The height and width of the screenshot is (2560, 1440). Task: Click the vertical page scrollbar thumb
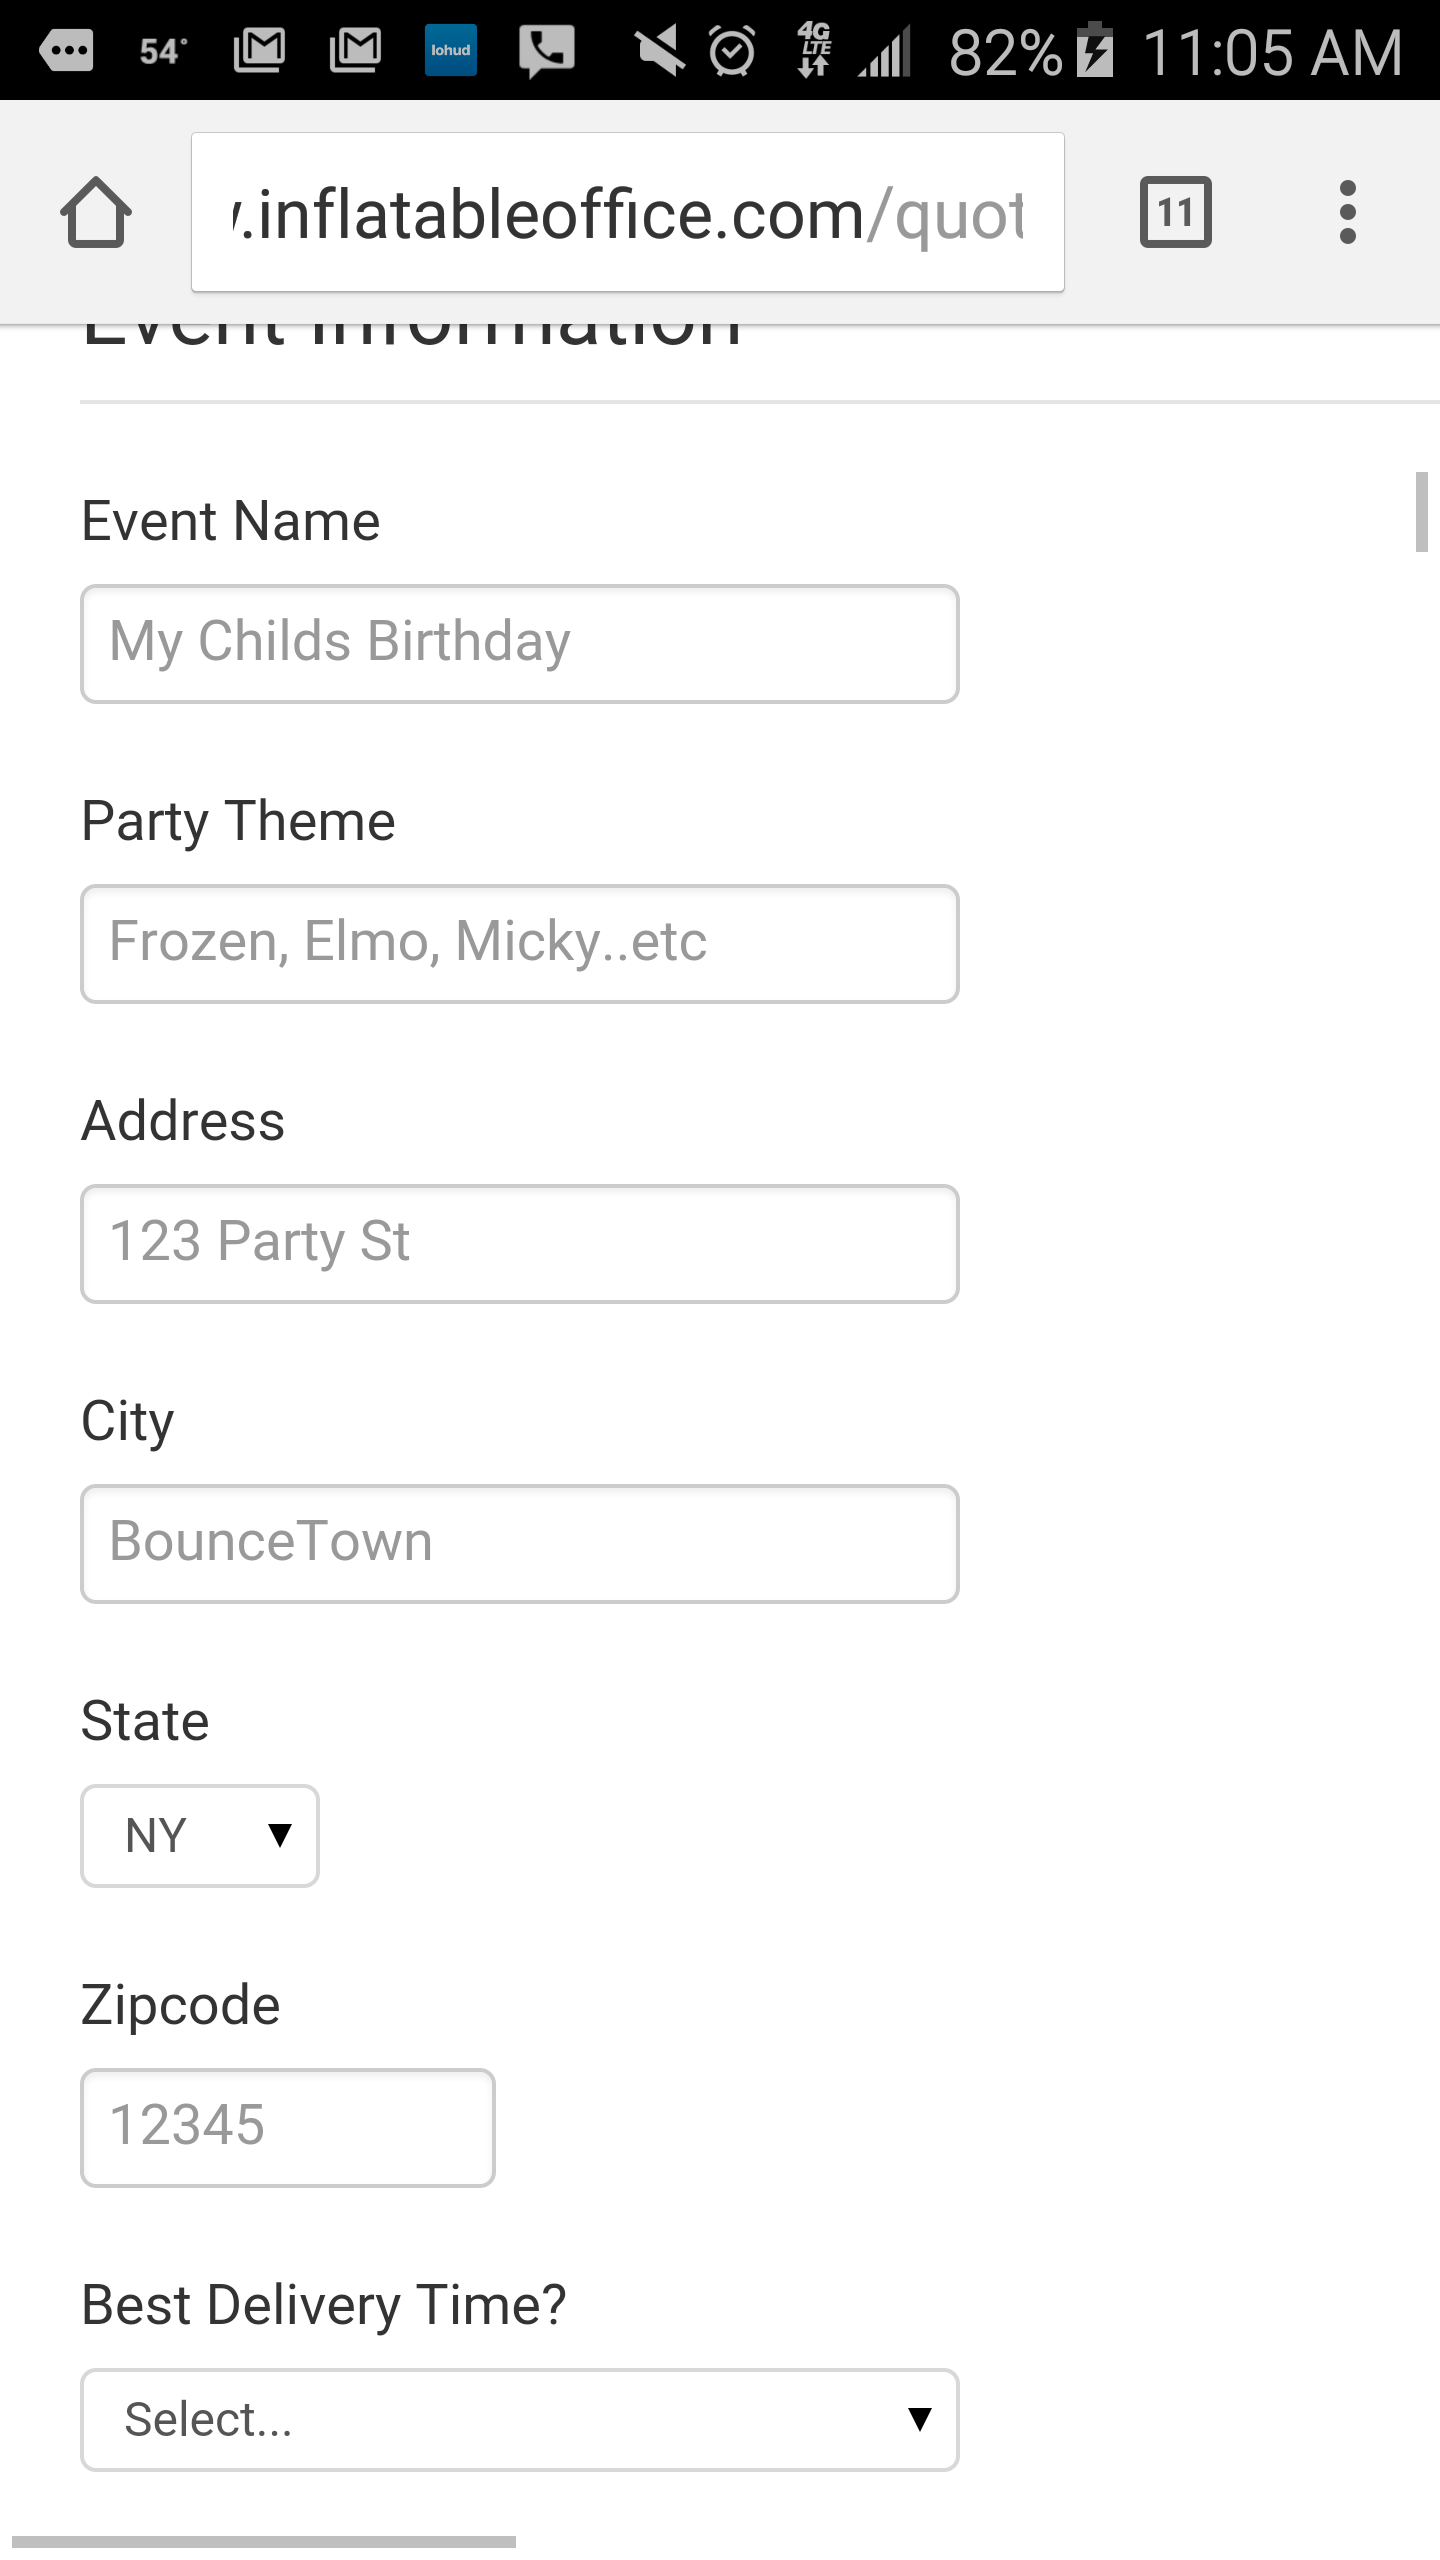pyautogui.click(x=1421, y=512)
